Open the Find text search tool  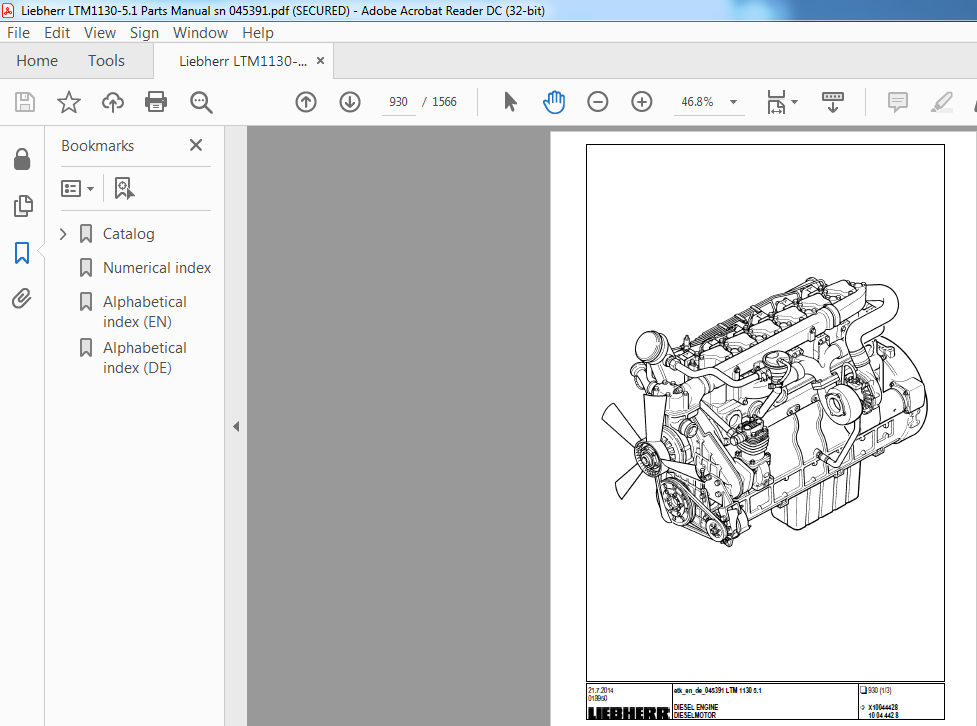pyautogui.click(x=201, y=102)
